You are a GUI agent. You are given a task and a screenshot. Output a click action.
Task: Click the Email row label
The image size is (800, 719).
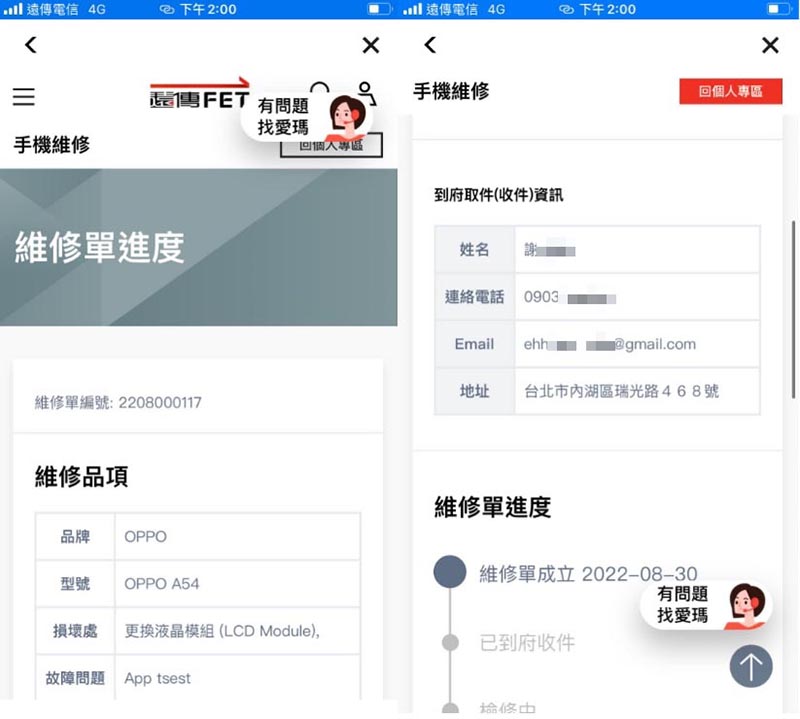(x=474, y=344)
